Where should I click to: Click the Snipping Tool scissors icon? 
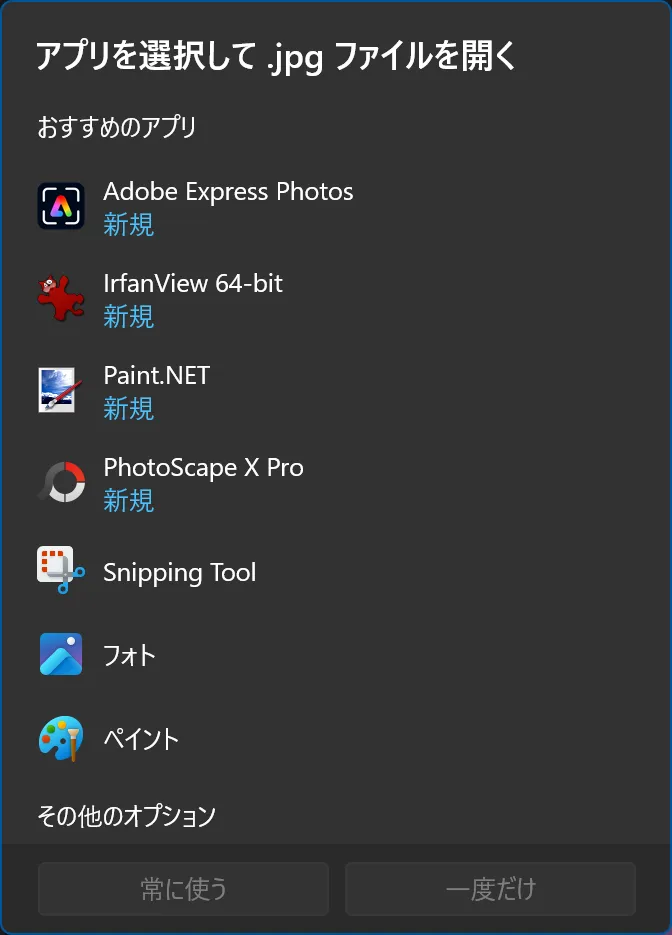tap(61, 571)
